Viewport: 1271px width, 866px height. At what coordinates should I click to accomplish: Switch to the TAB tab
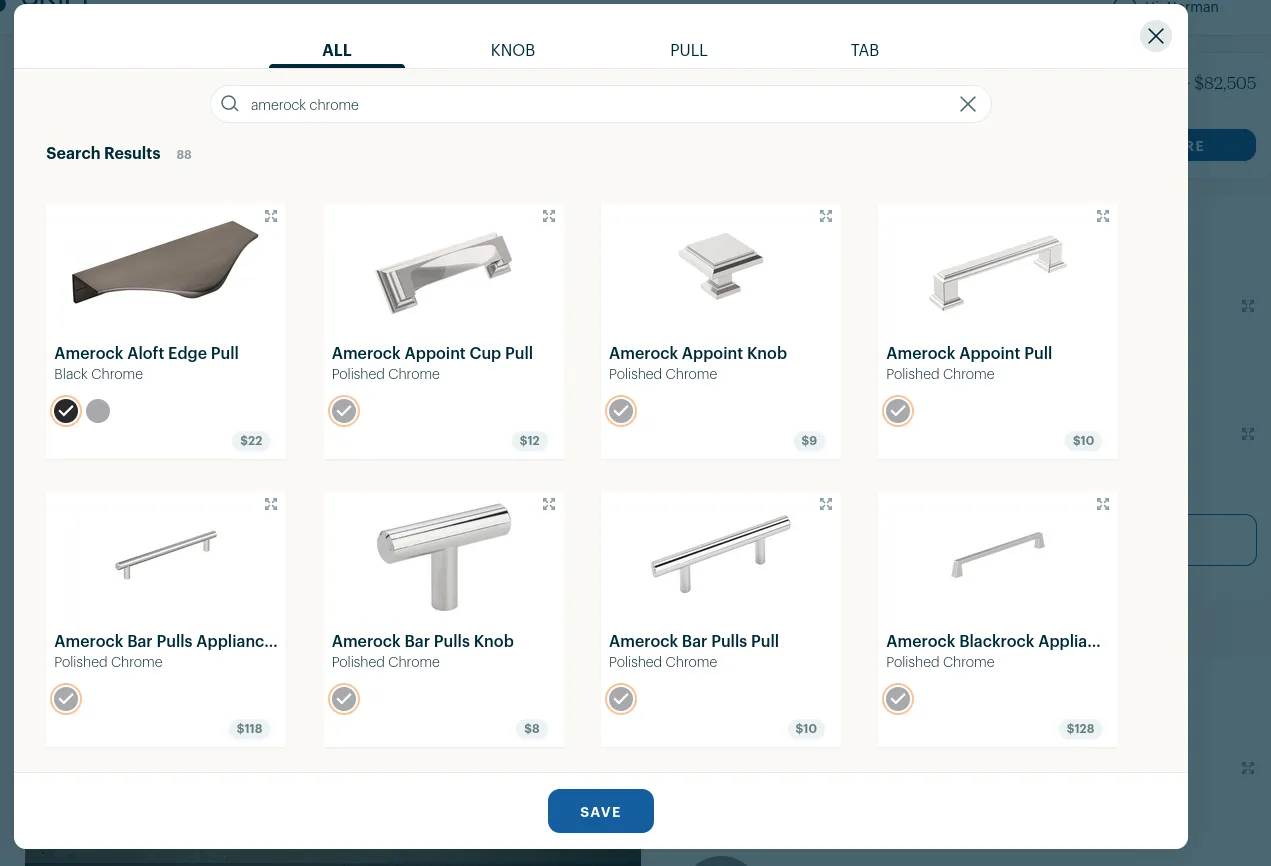pyautogui.click(x=865, y=50)
